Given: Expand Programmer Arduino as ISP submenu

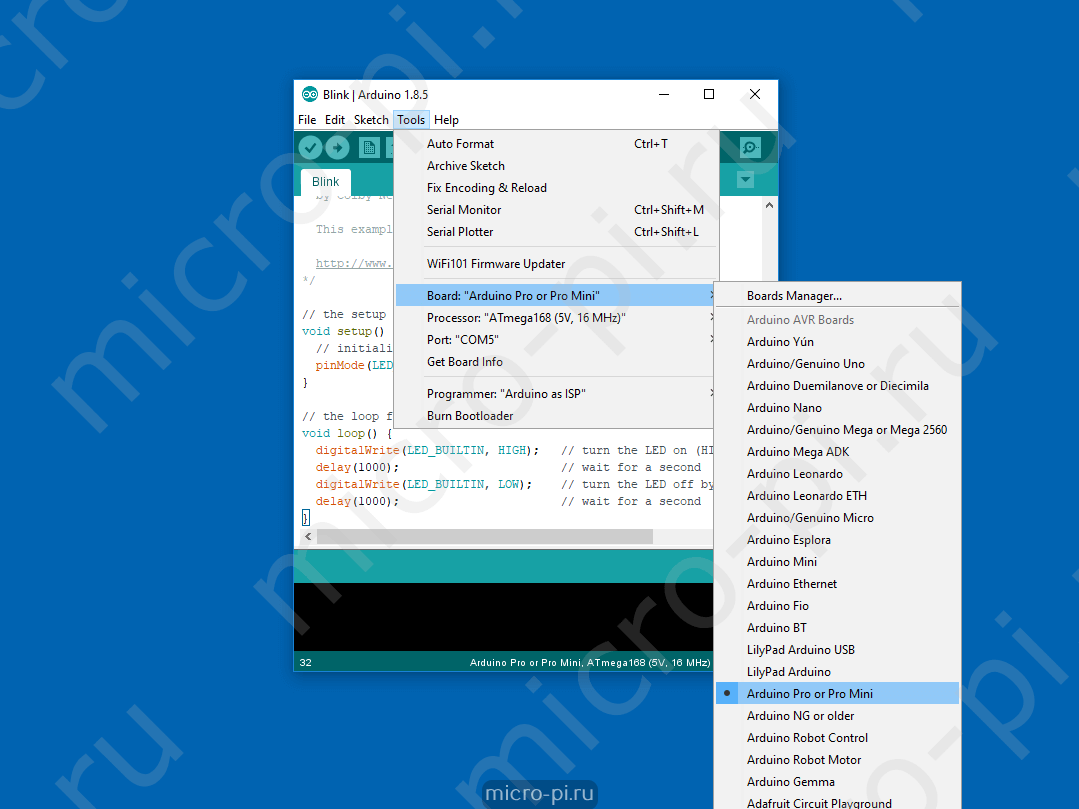Looking at the screenshot, I should point(556,393).
